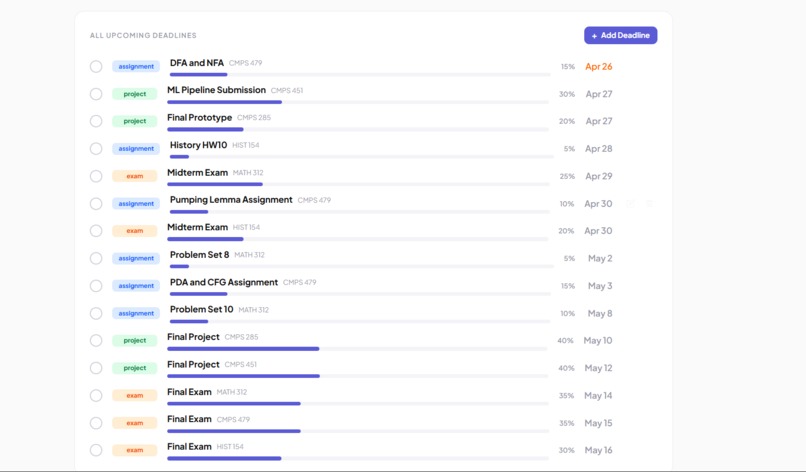
Task: Click the May 3 due date
Action: point(600,286)
